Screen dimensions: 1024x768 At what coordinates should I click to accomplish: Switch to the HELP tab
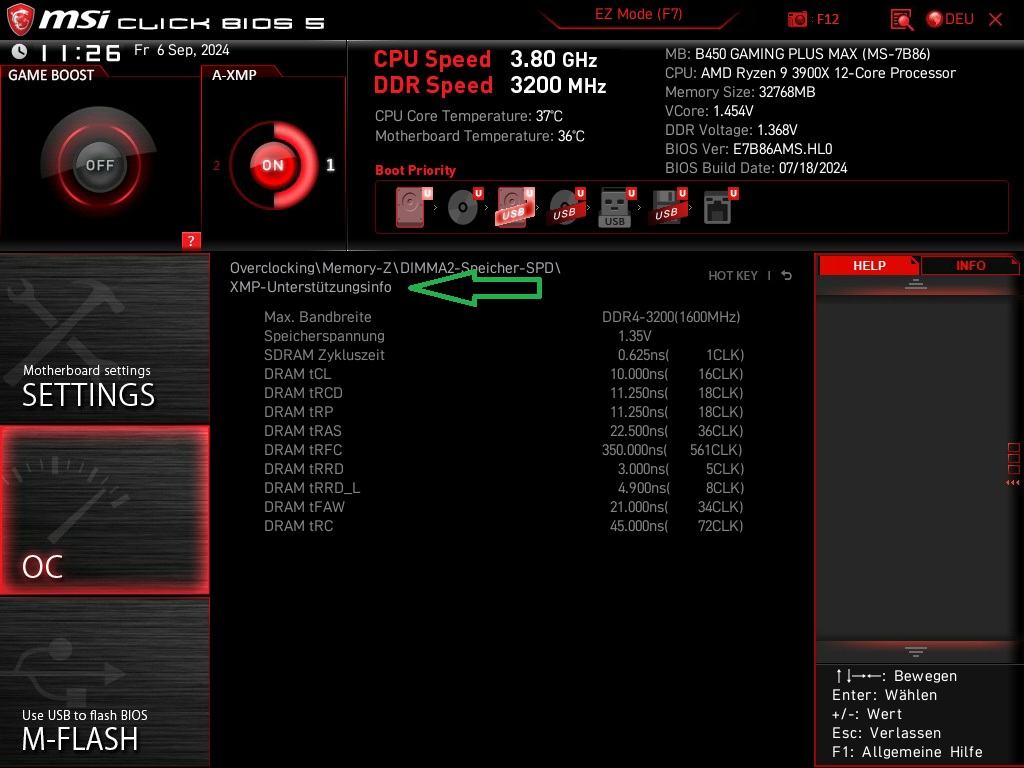tap(869, 265)
